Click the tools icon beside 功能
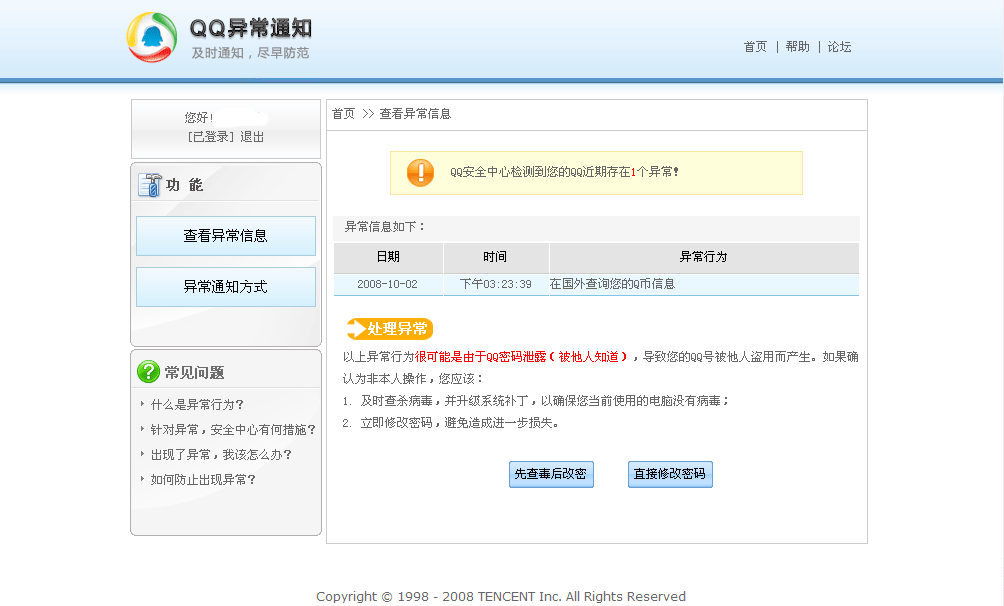 pyautogui.click(x=150, y=185)
